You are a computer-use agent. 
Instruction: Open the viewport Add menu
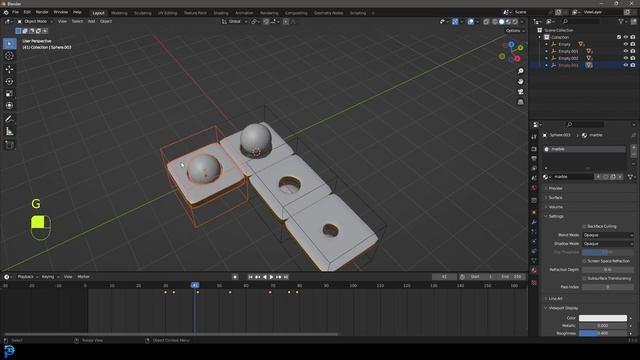(91, 21)
